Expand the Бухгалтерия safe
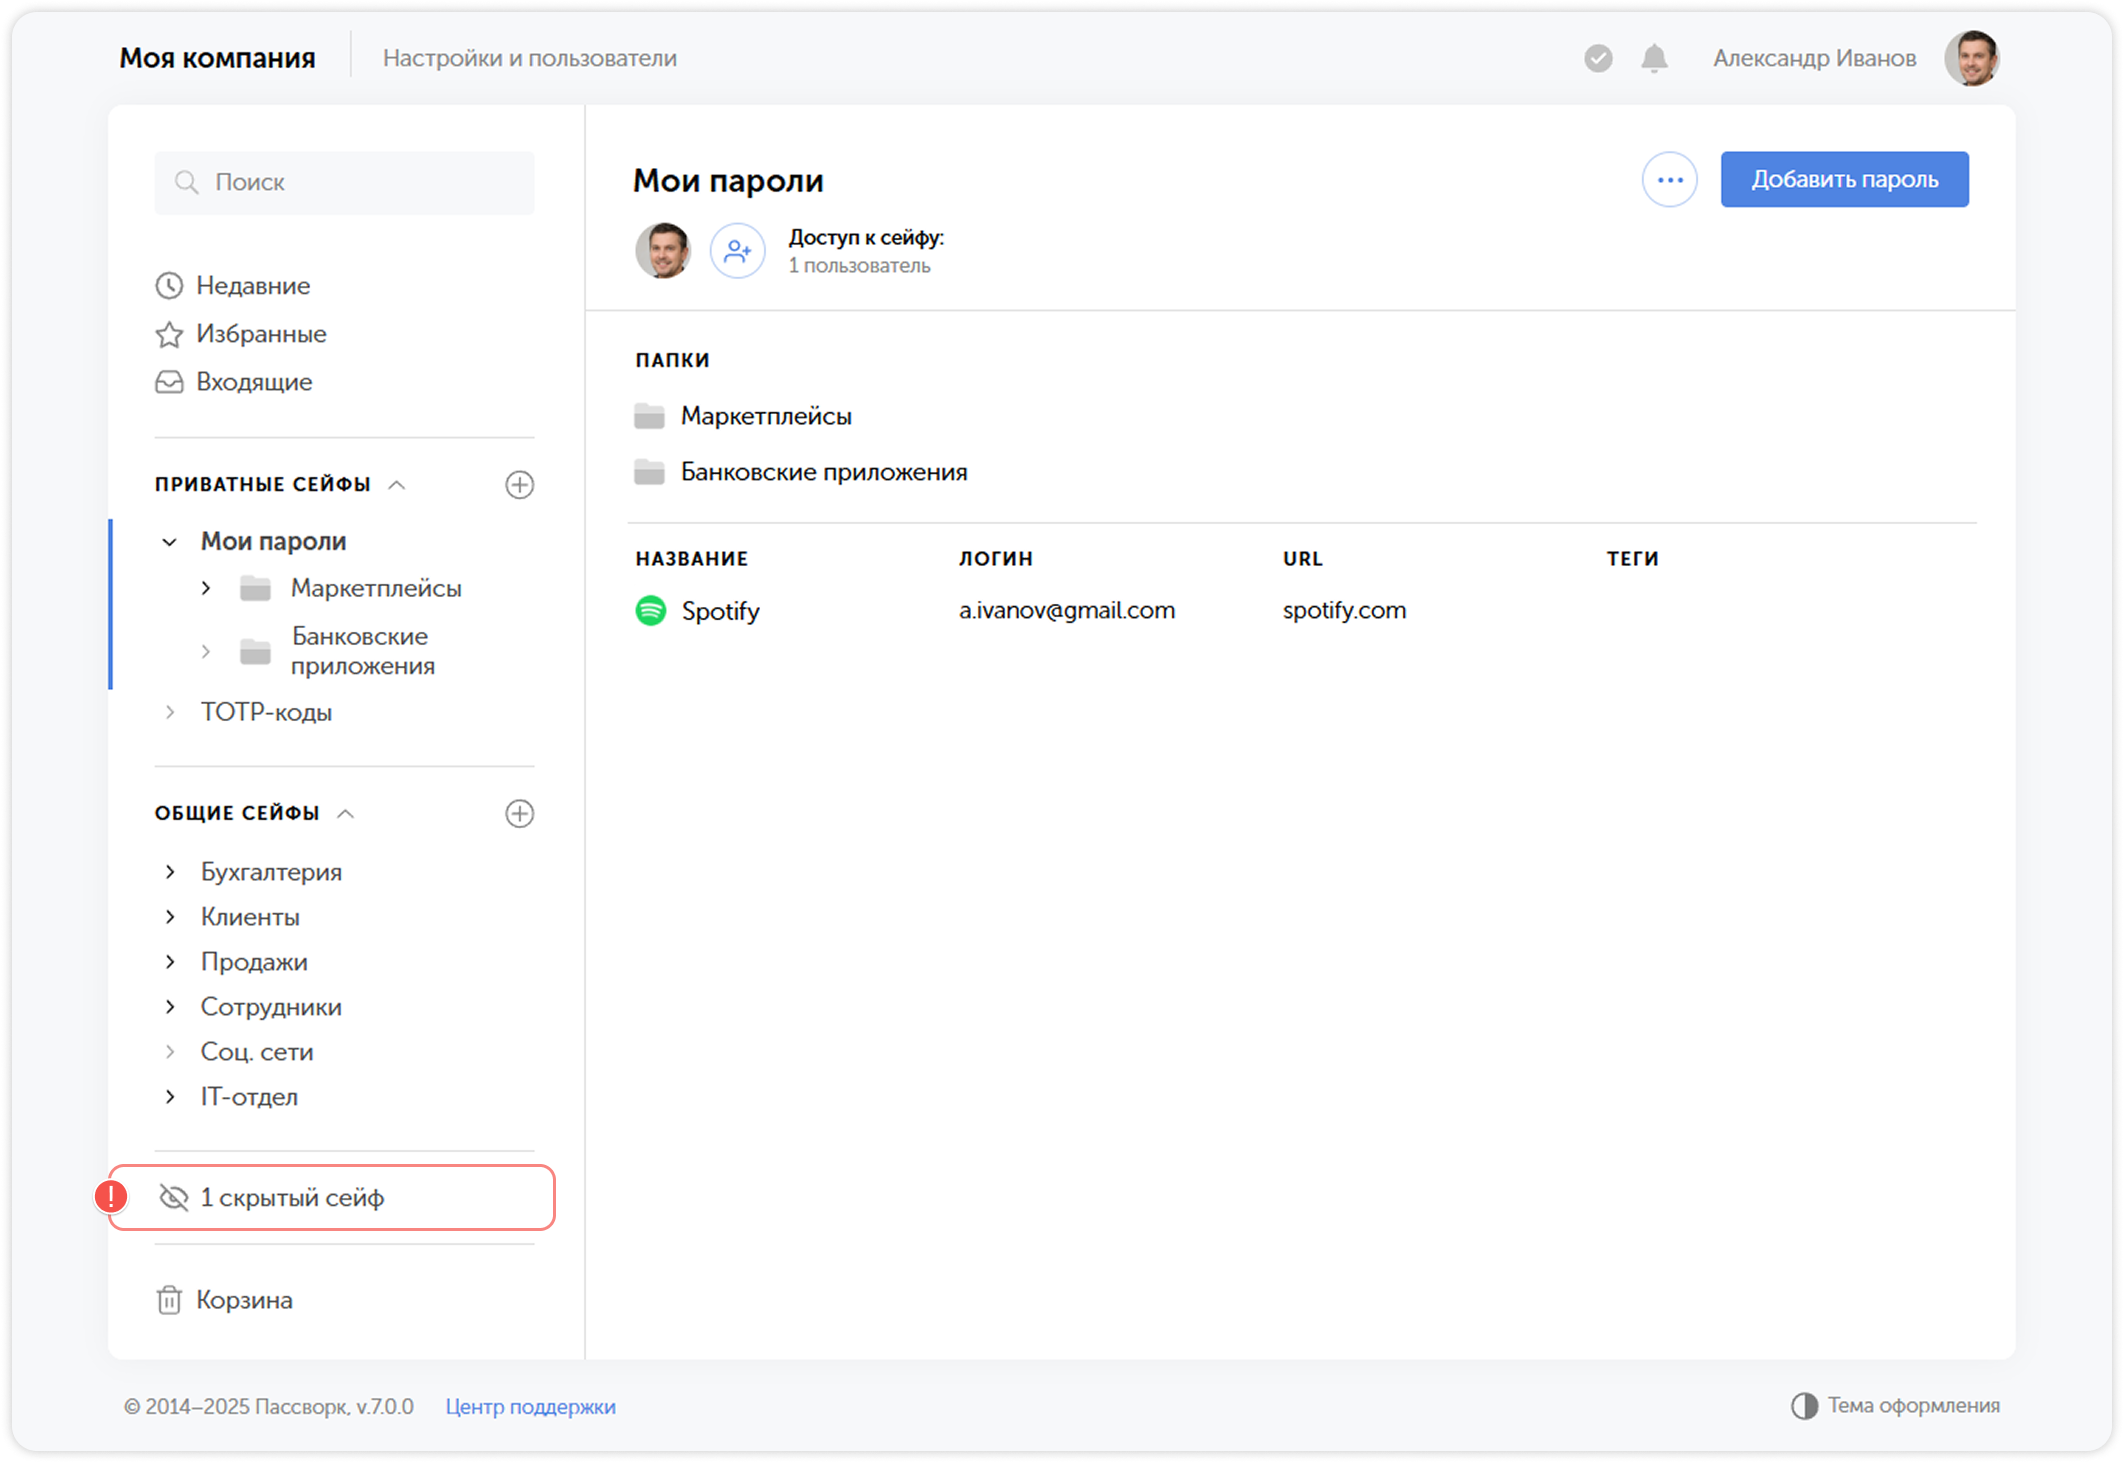This screenshot has height=1463, width=2124. (170, 872)
